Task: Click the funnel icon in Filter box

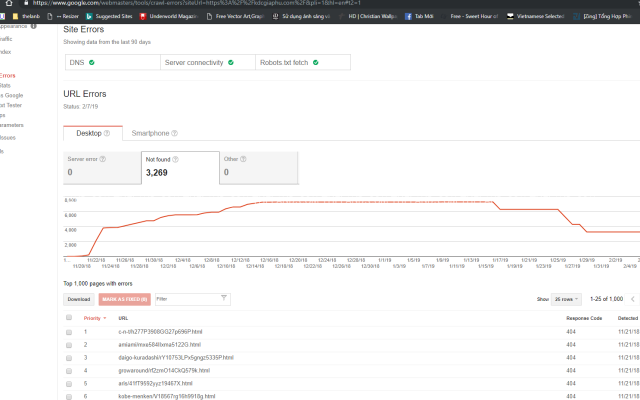Action: point(224,298)
